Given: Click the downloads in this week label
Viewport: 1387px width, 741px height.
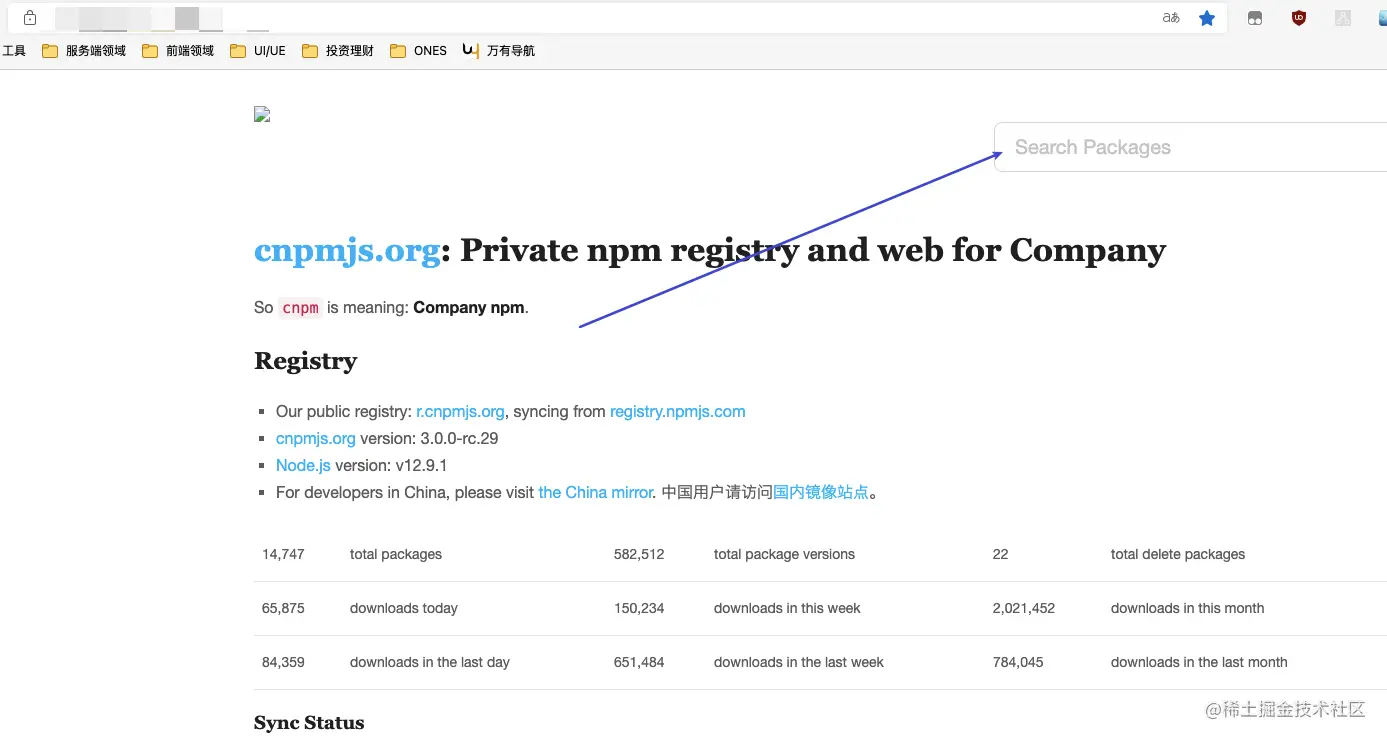Looking at the screenshot, I should click(x=787, y=608).
